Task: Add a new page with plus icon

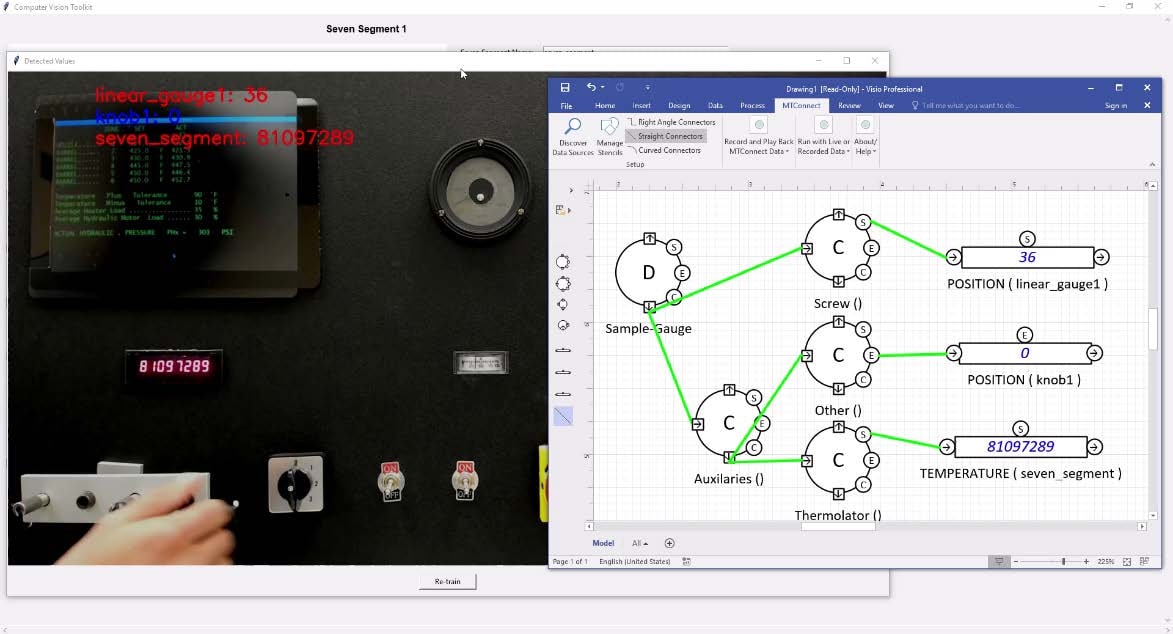Action: (x=670, y=543)
